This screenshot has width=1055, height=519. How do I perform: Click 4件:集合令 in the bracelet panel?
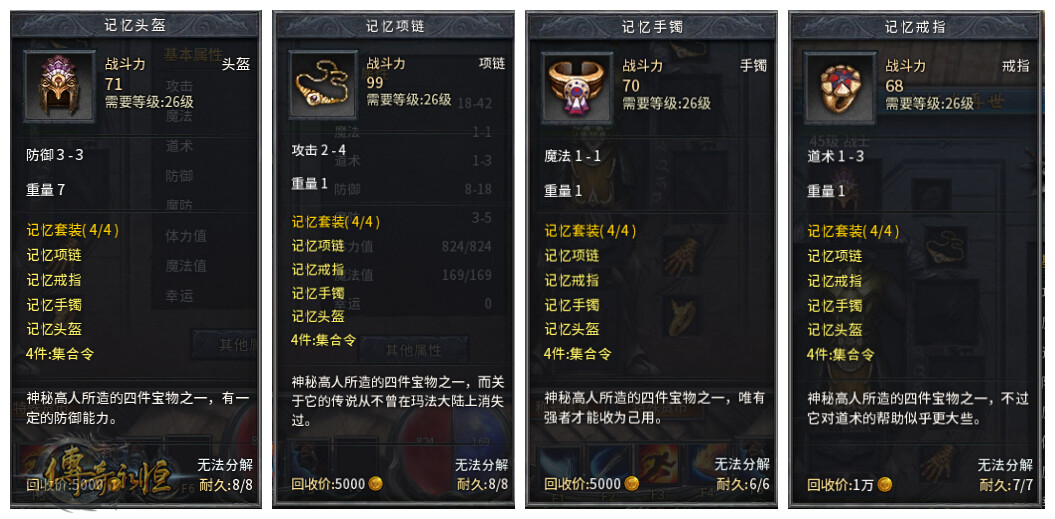point(578,353)
